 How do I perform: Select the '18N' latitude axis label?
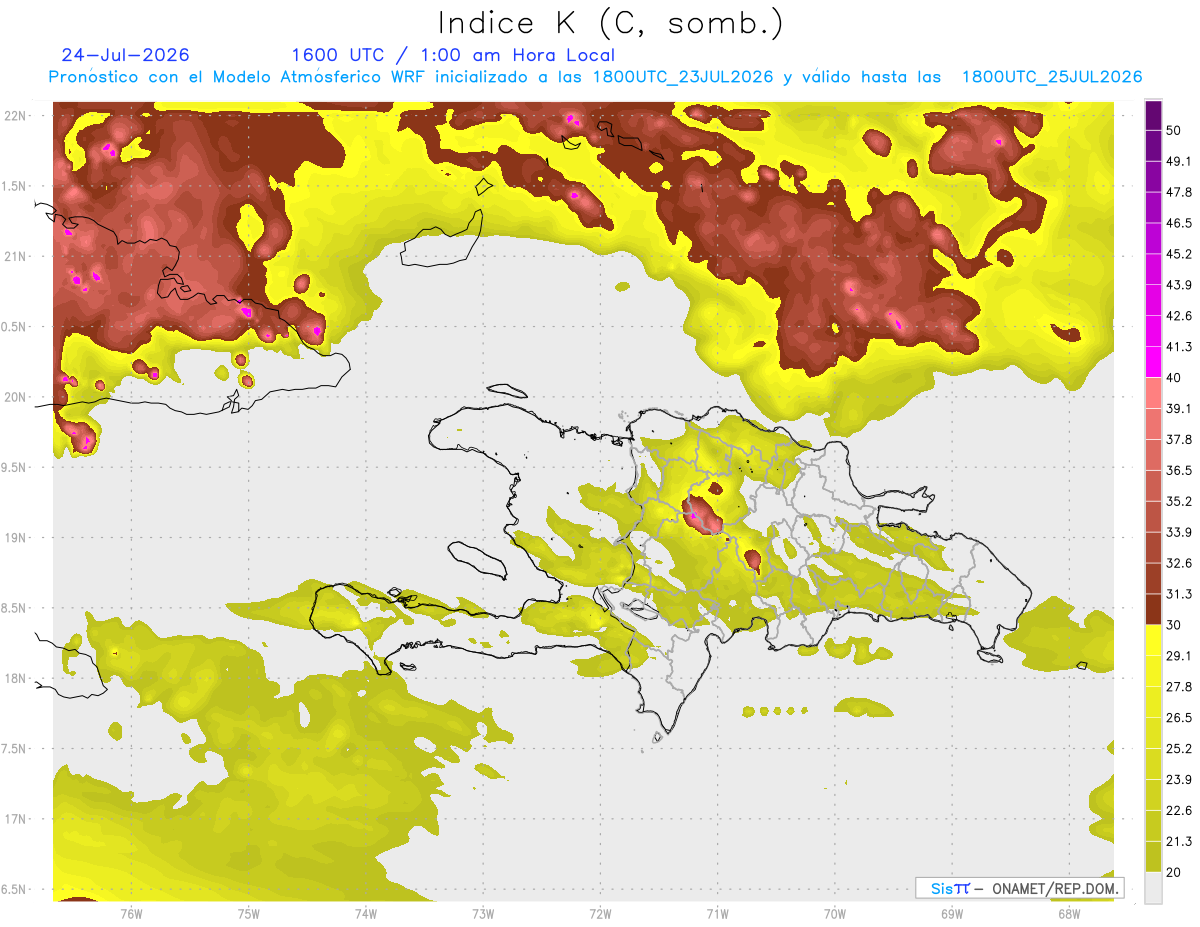[17, 679]
